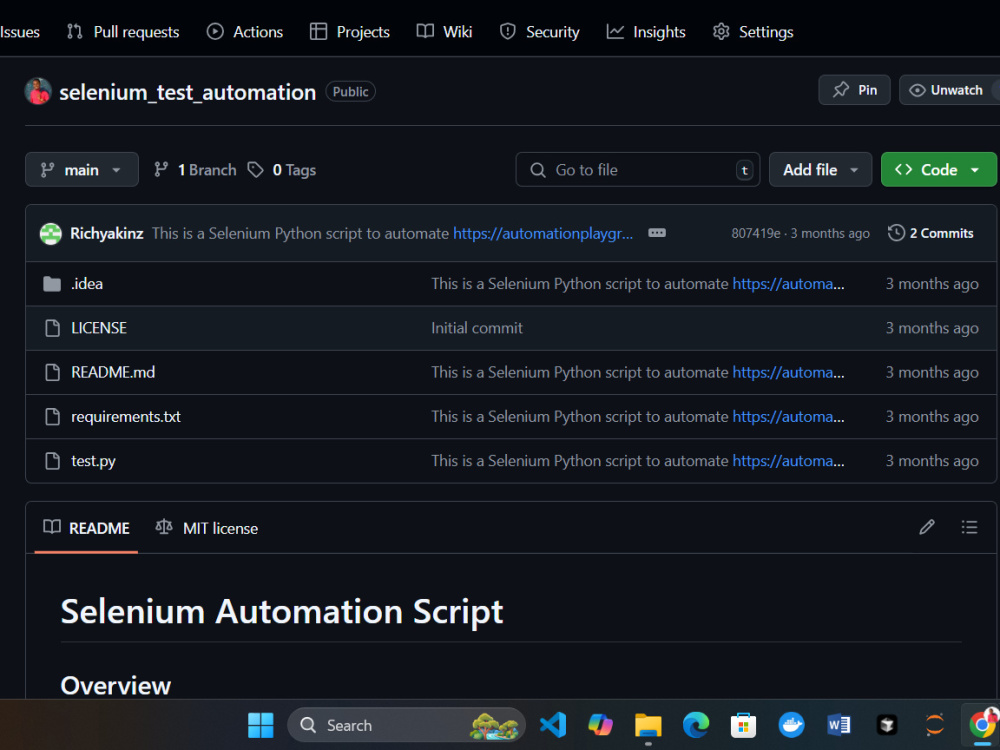Open the main branch selector dropdown
This screenshot has width=1000, height=750.
[x=82, y=170]
